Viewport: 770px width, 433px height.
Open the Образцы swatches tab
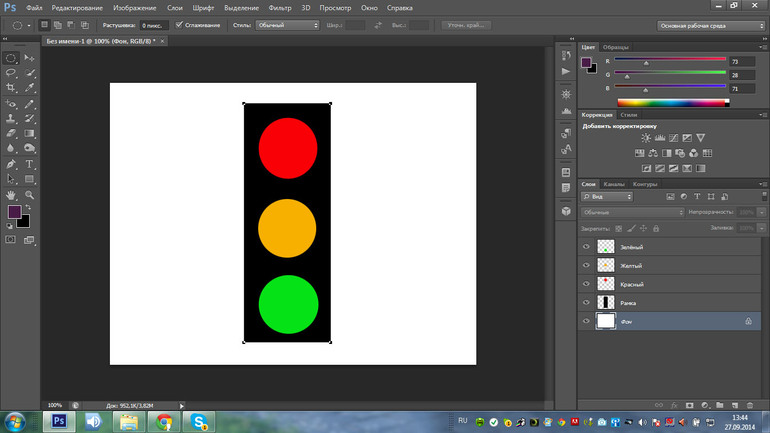616,47
